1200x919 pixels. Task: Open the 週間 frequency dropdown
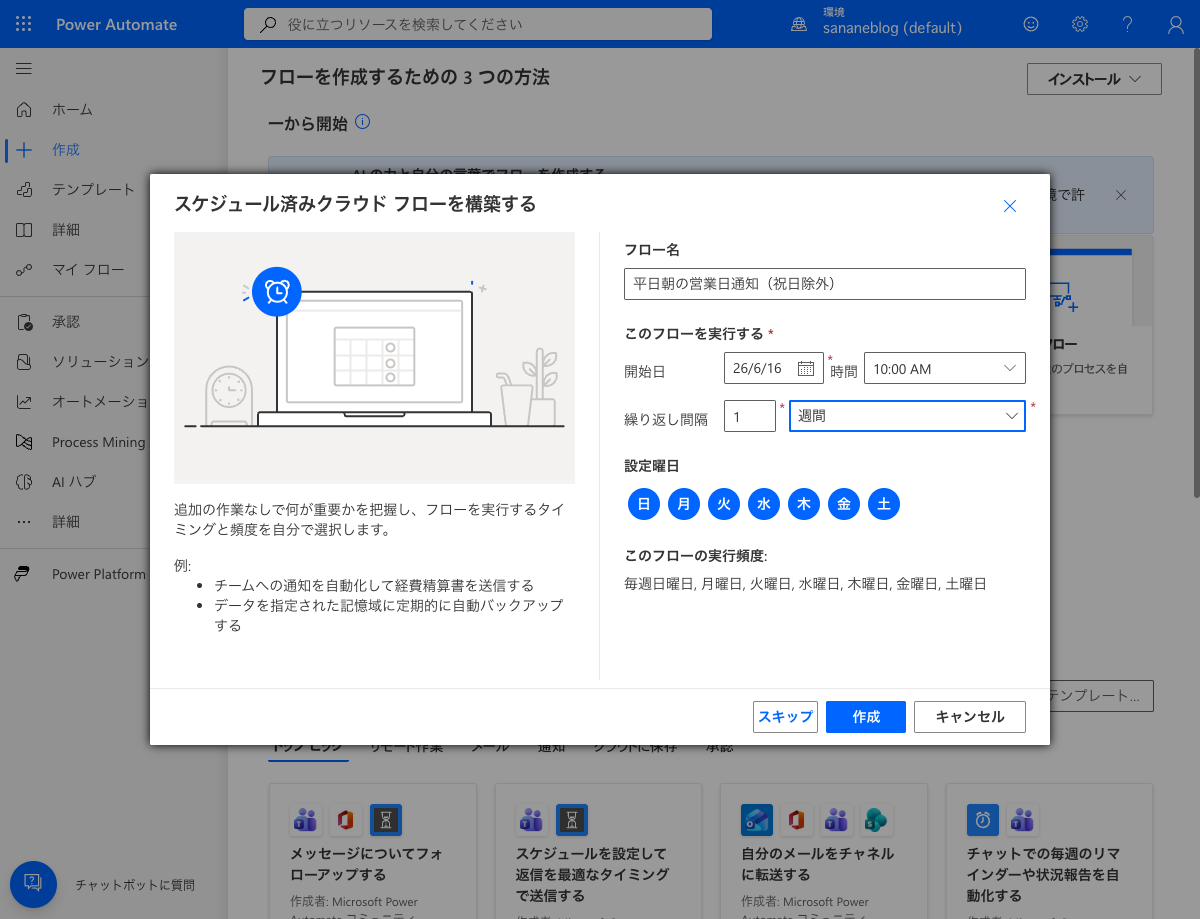[907, 416]
